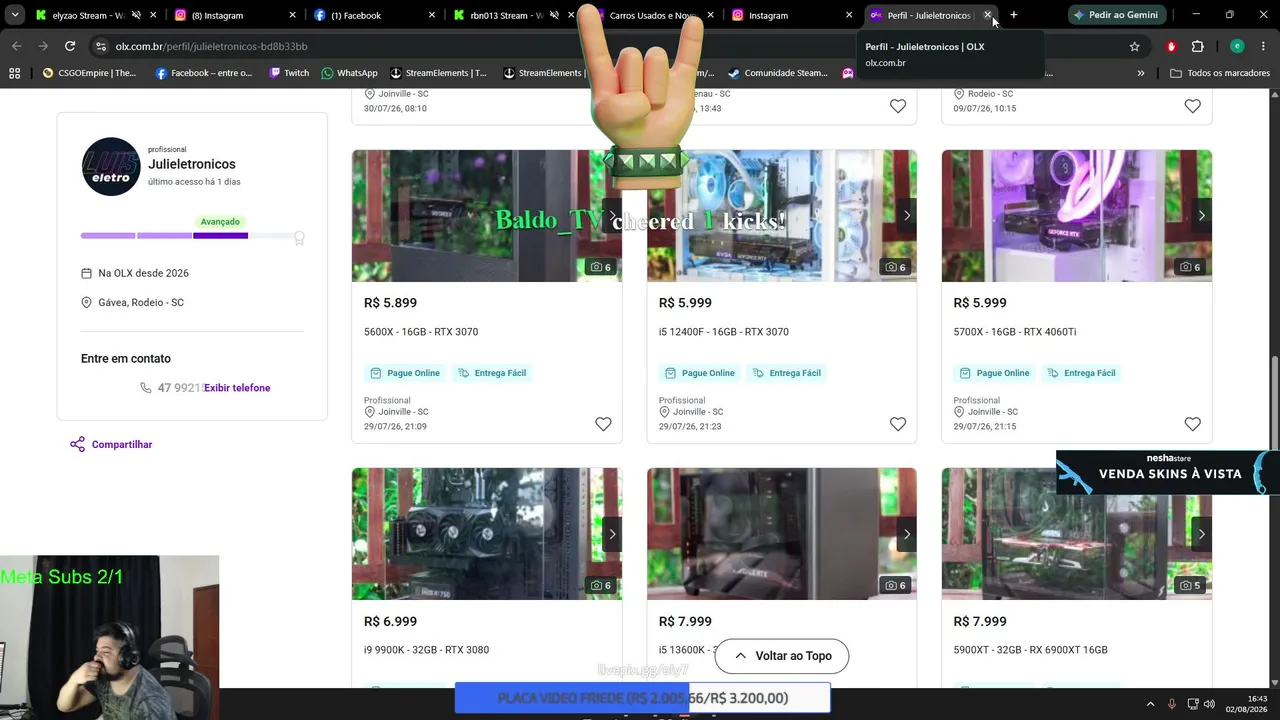Show hidden system tray icons
Image resolution: width=1280 pixels, height=720 pixels.
(x=1150, y=704)
